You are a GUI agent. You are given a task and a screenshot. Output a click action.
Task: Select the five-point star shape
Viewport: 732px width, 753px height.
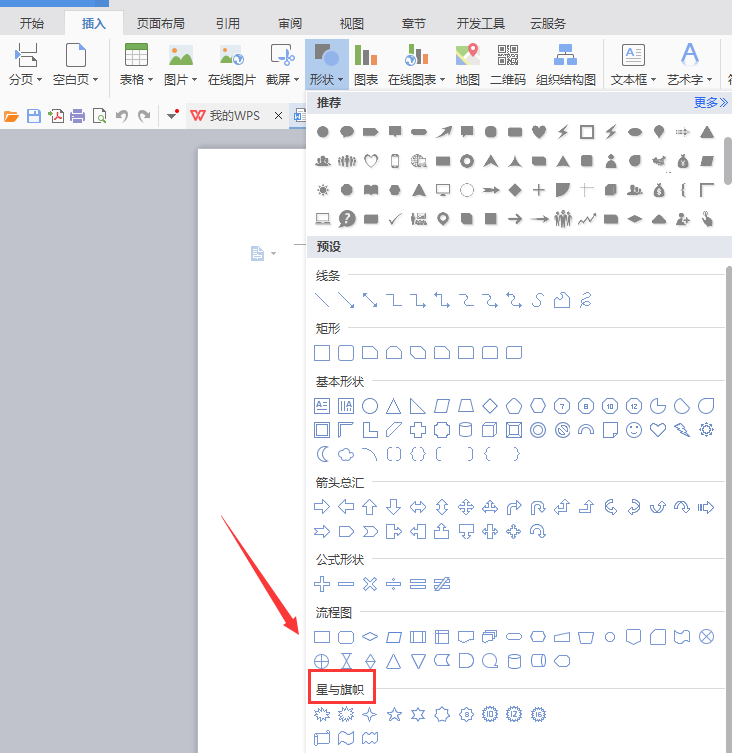(394, 714)
